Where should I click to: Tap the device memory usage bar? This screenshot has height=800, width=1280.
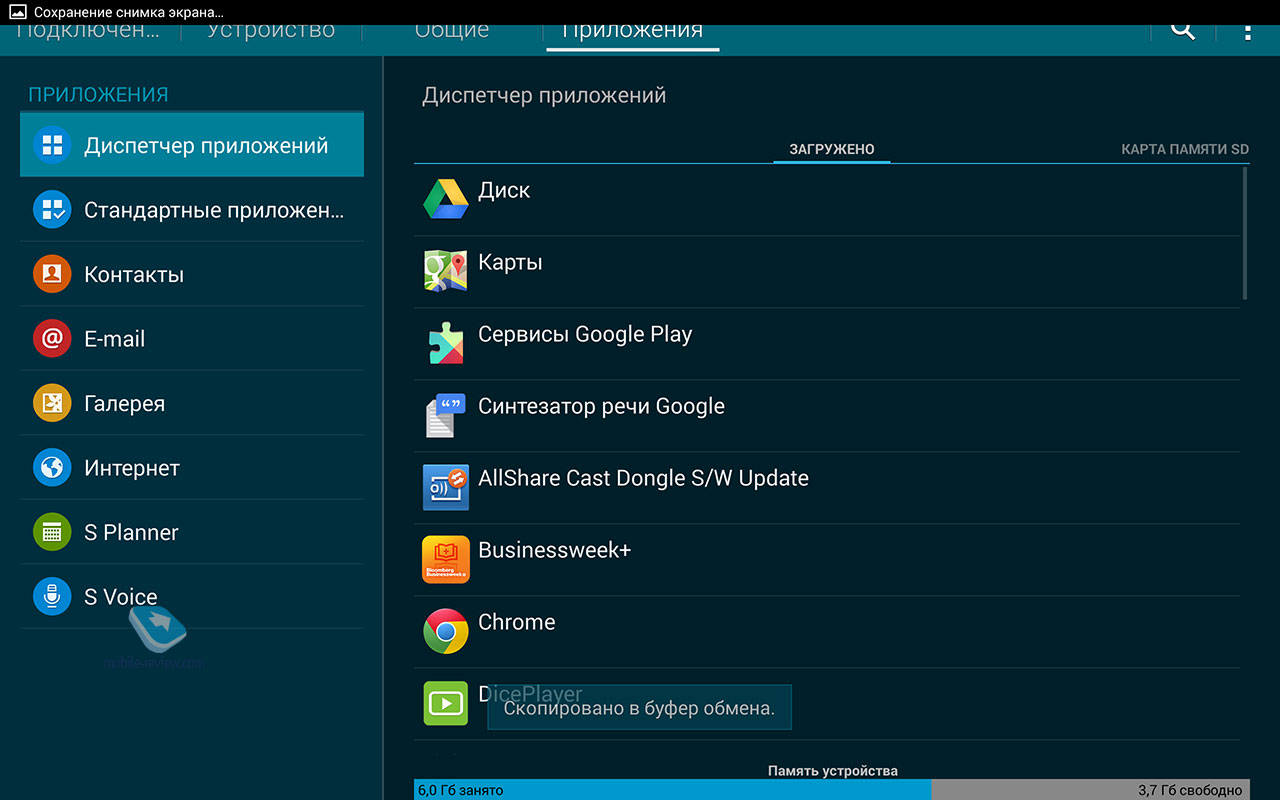(x=832, y=790)
